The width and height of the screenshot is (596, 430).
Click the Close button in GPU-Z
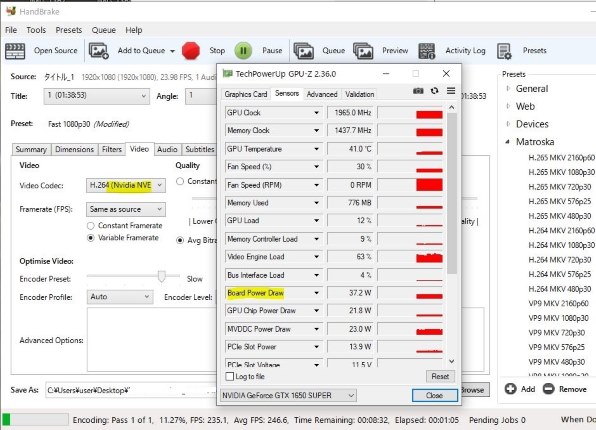(x=434, y=395)
